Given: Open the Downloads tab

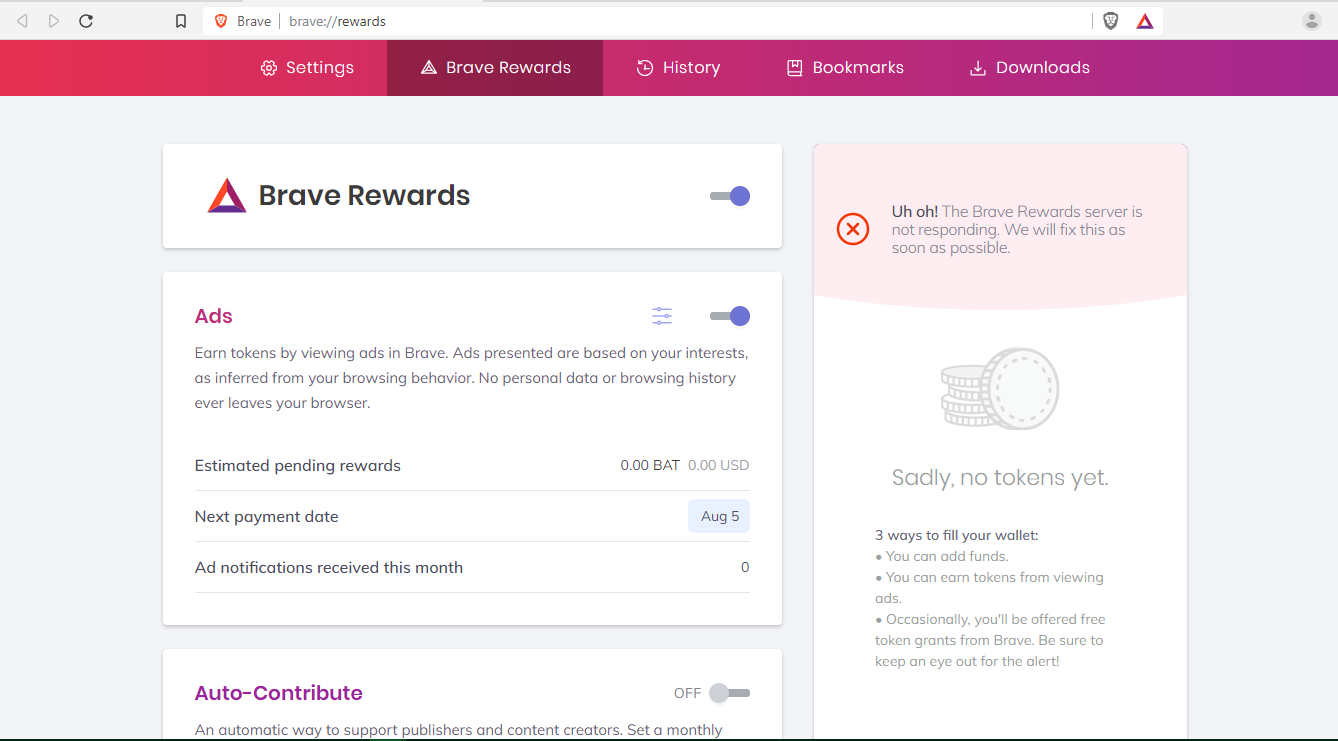Looking at the screenshot, I should coord(1029,68).
